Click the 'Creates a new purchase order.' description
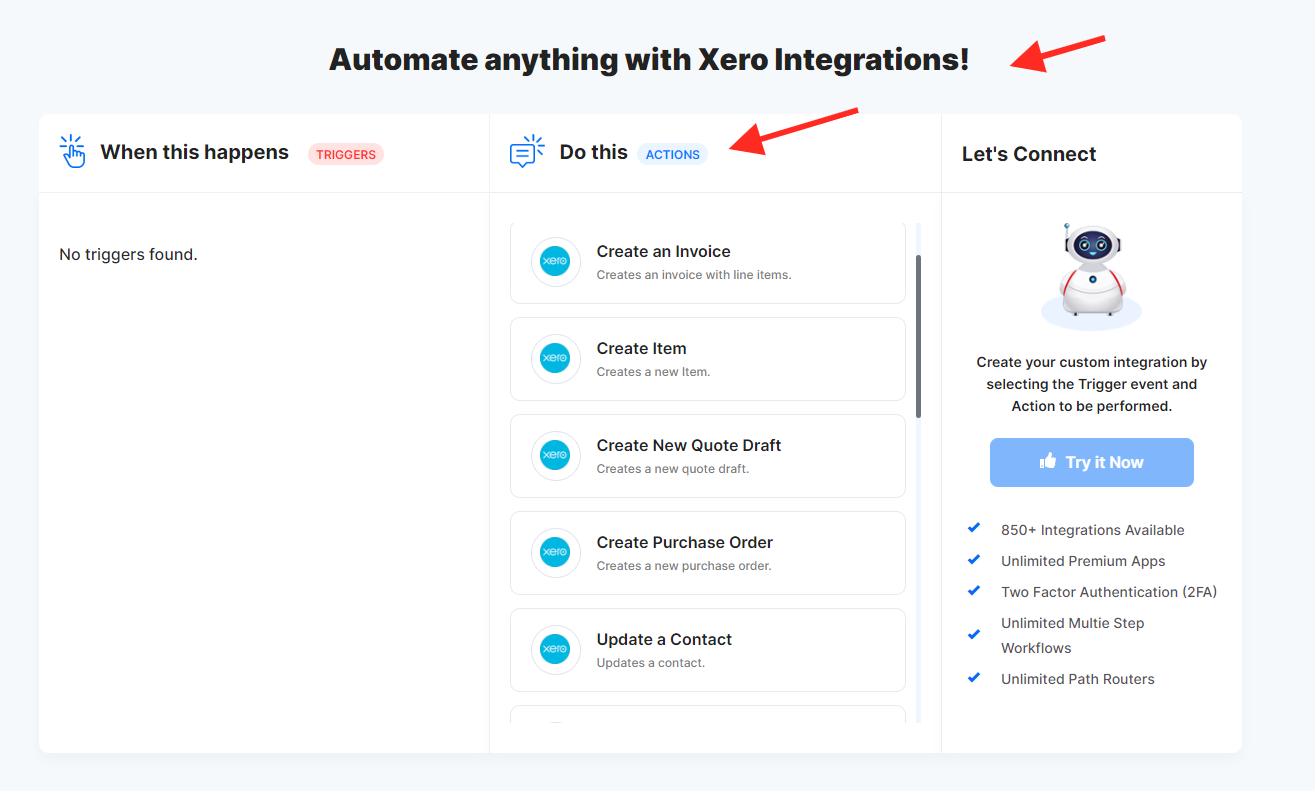The height and width of the screenshot is (791, 1315). [684, 566]
